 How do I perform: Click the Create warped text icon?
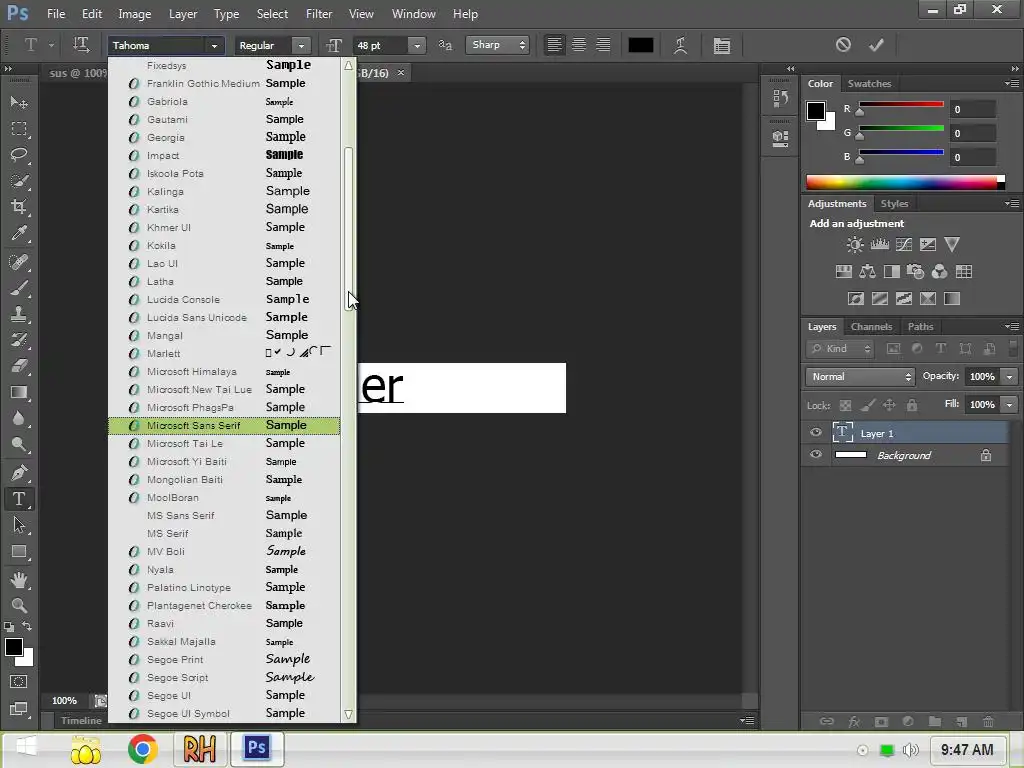pos(680,45)
